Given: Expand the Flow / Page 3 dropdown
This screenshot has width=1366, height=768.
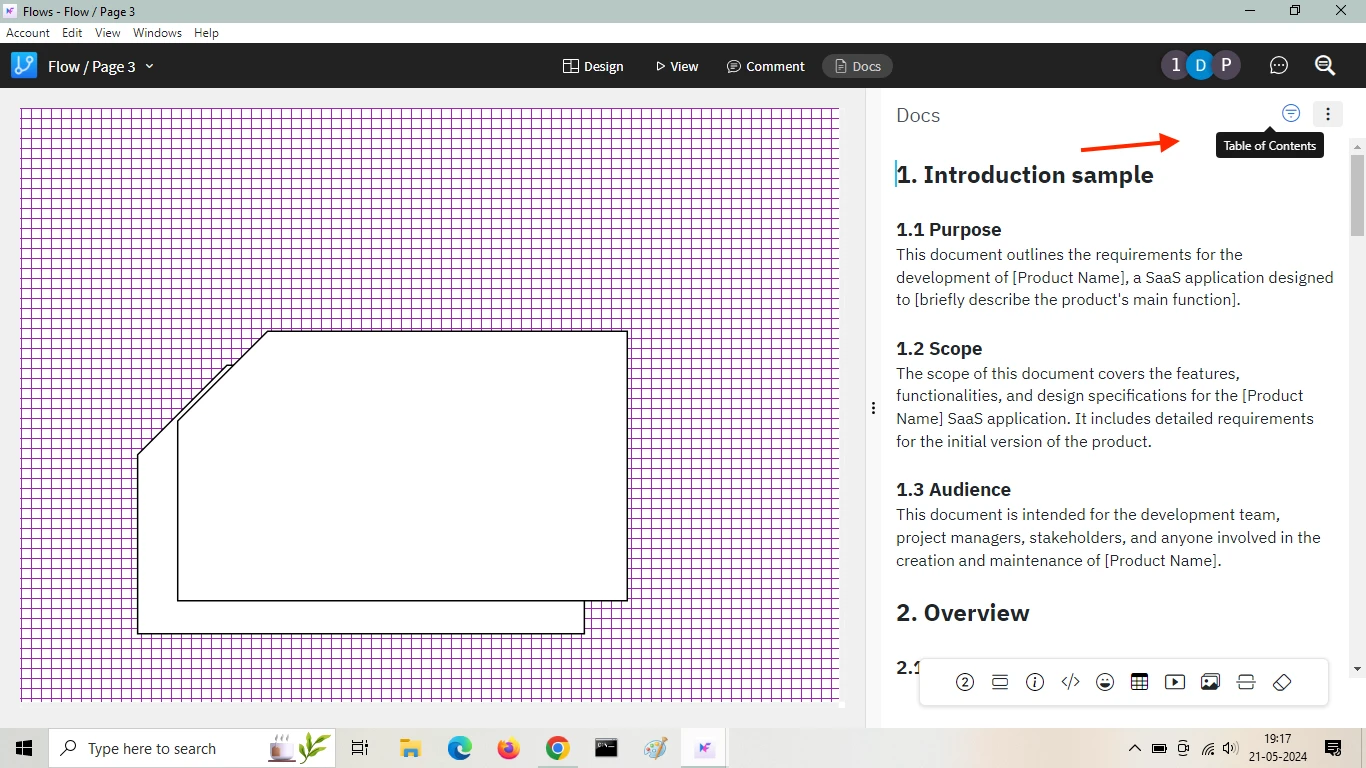Looking at the screenshot, I should tap(148, 66).
